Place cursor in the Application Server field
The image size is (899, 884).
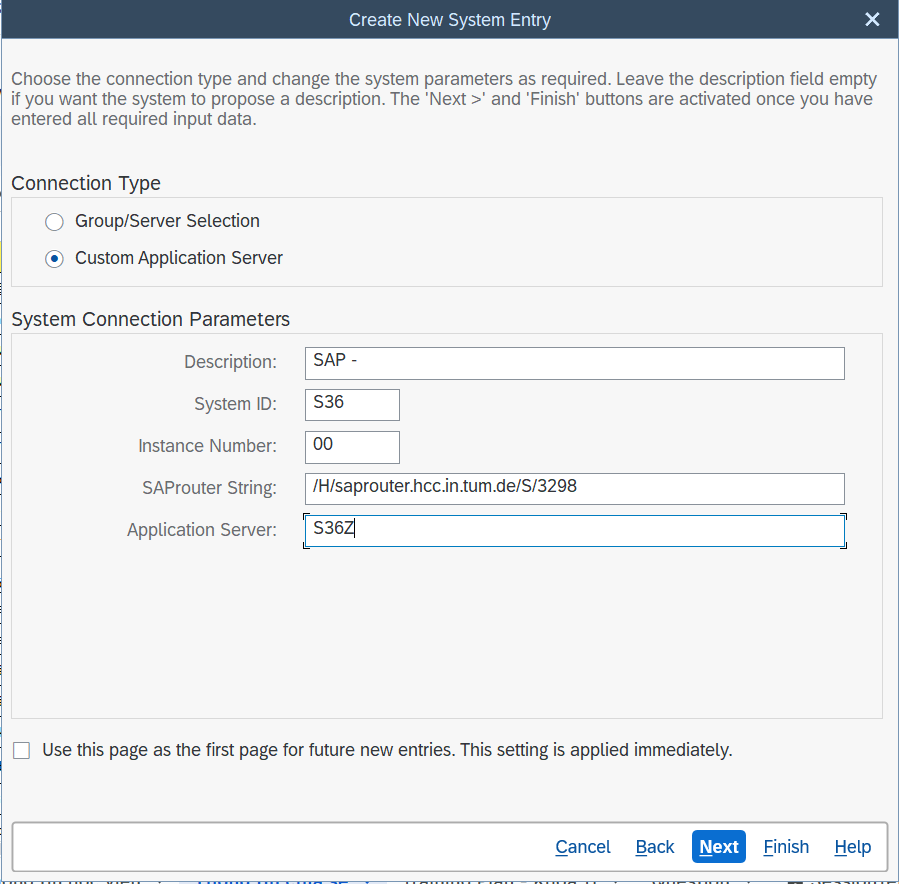coord(574,531)
